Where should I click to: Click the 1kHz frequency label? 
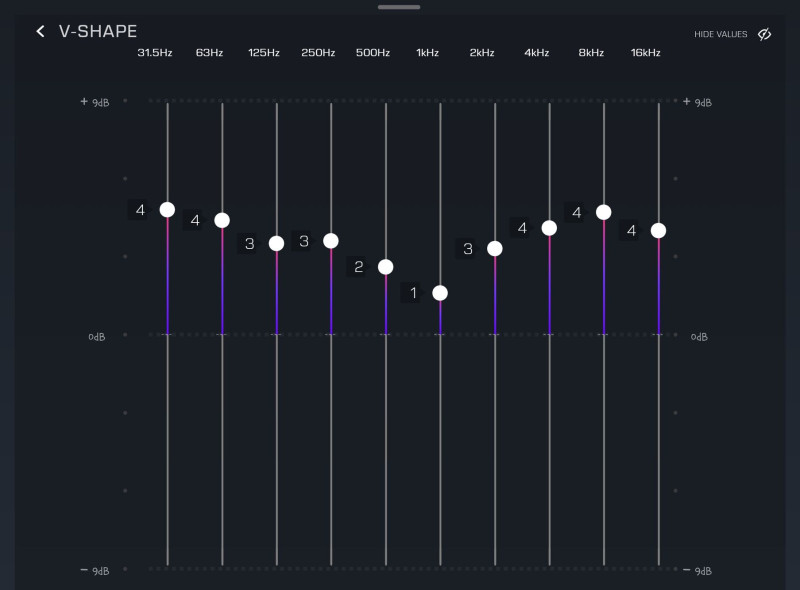(x=427, y=53)
